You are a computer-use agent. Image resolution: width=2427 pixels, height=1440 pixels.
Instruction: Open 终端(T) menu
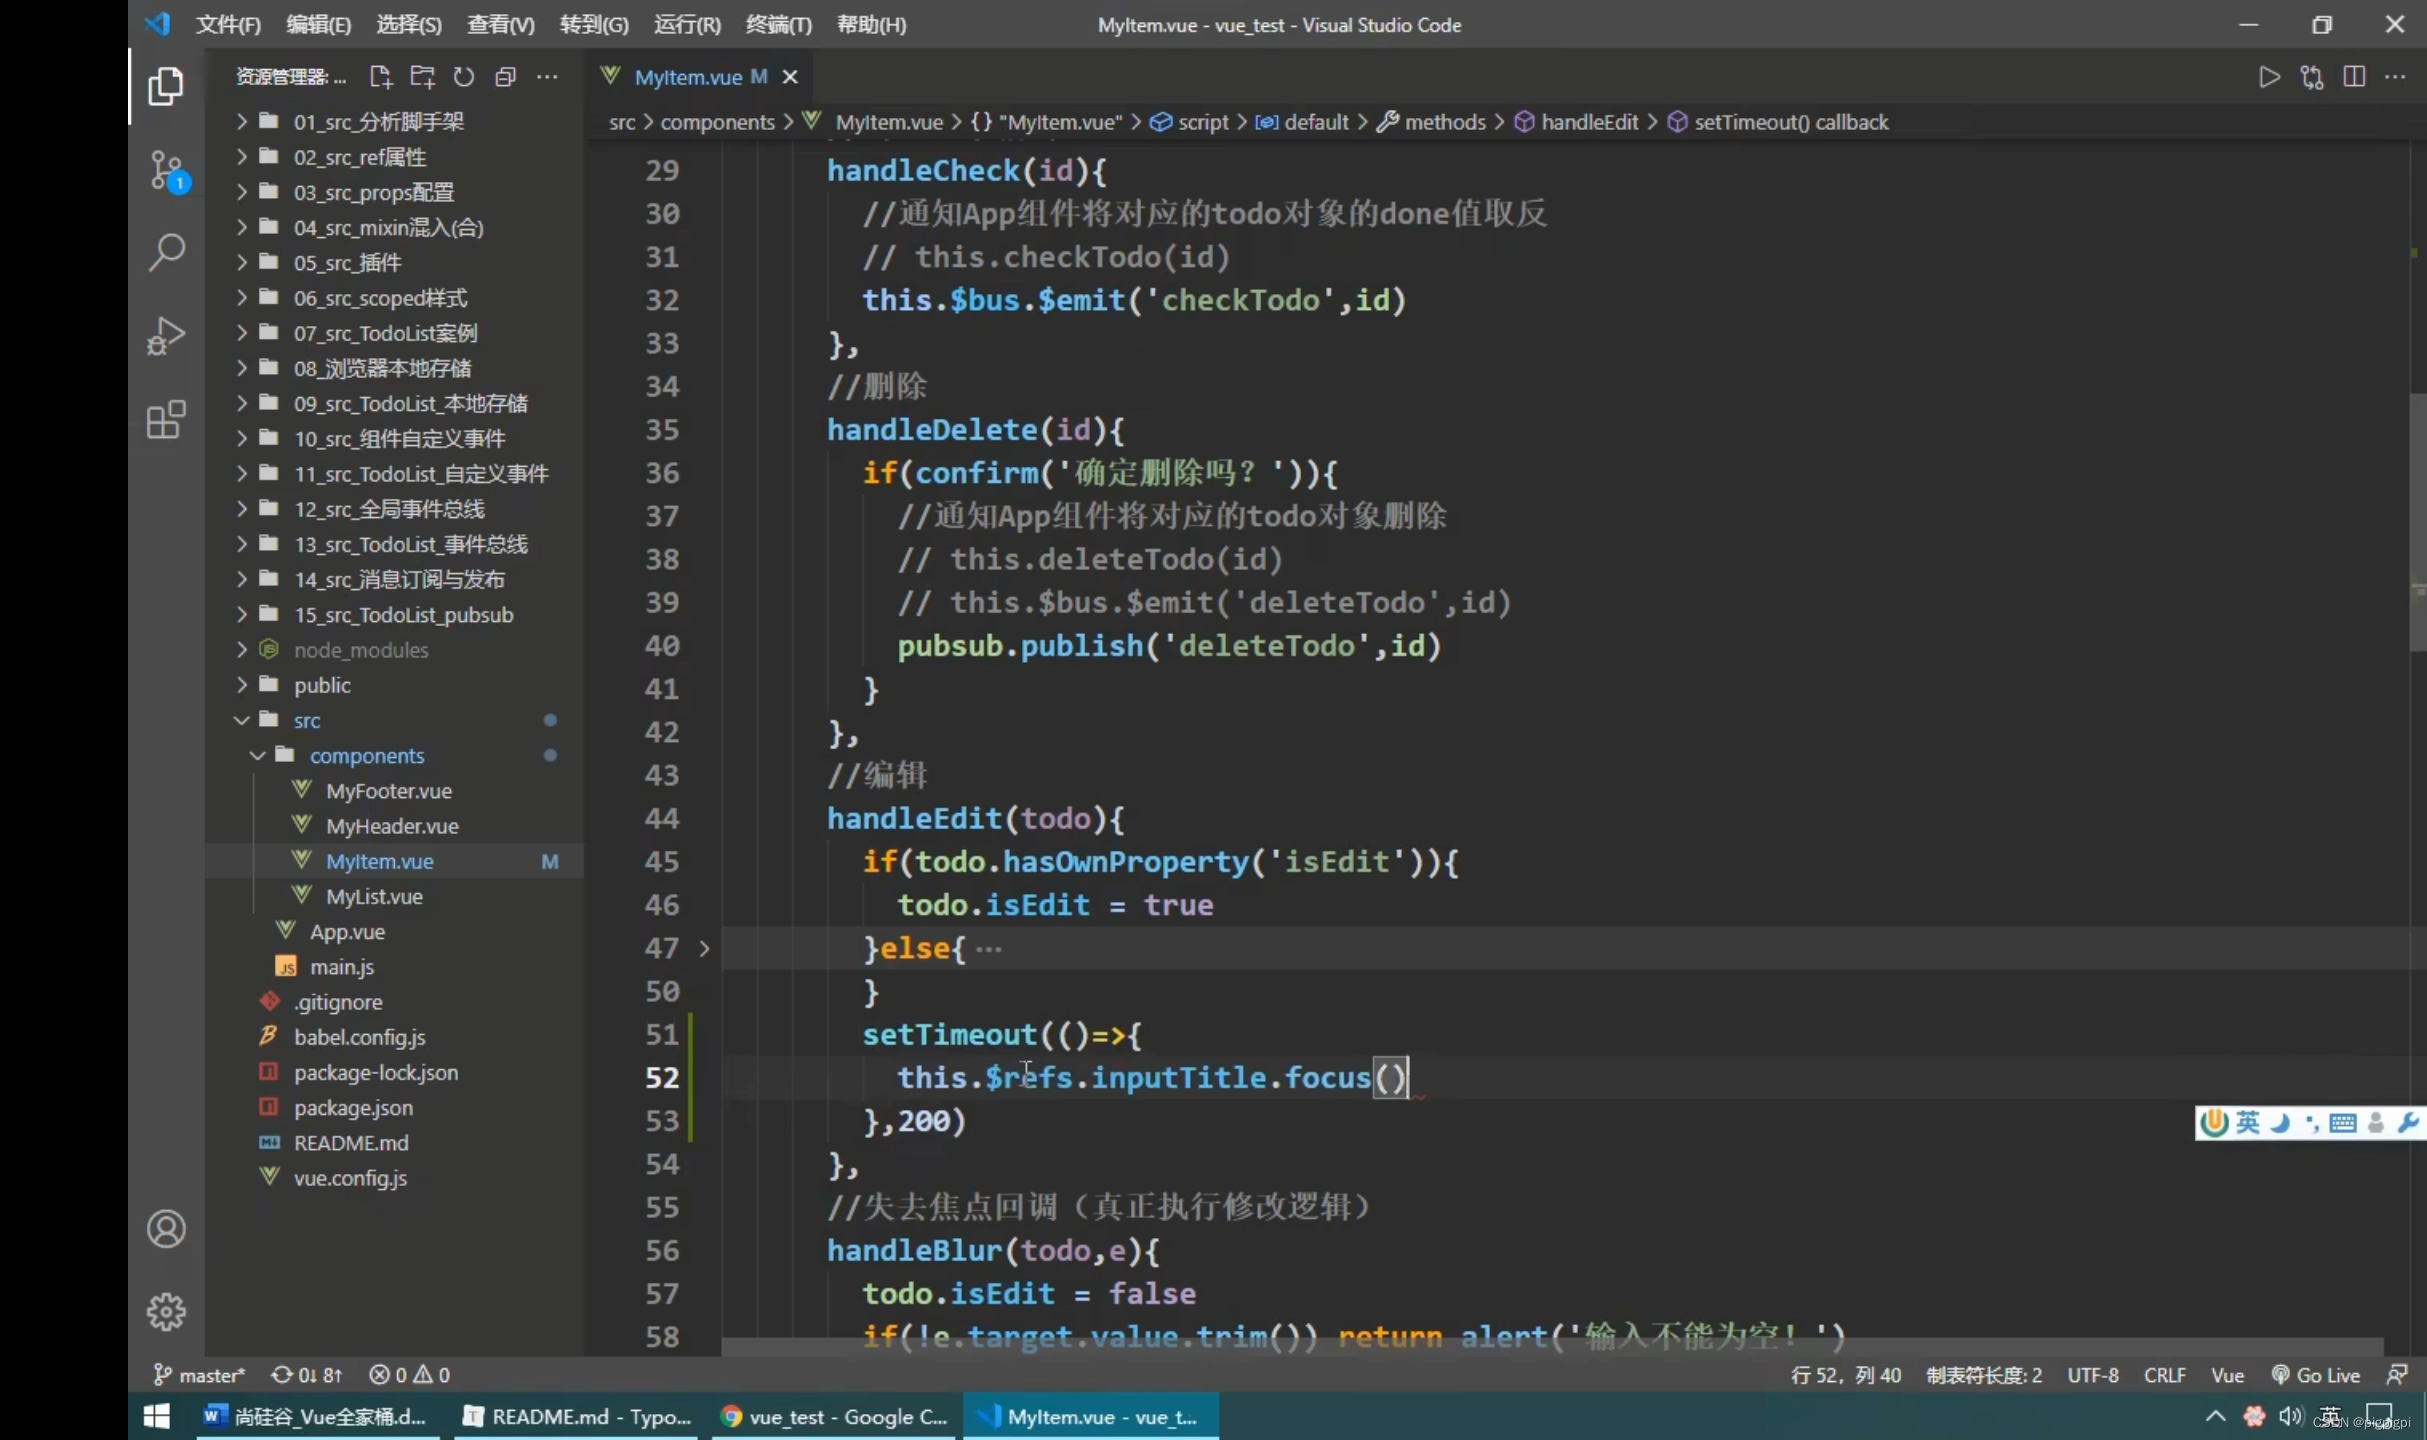click(x=778, y=25)
